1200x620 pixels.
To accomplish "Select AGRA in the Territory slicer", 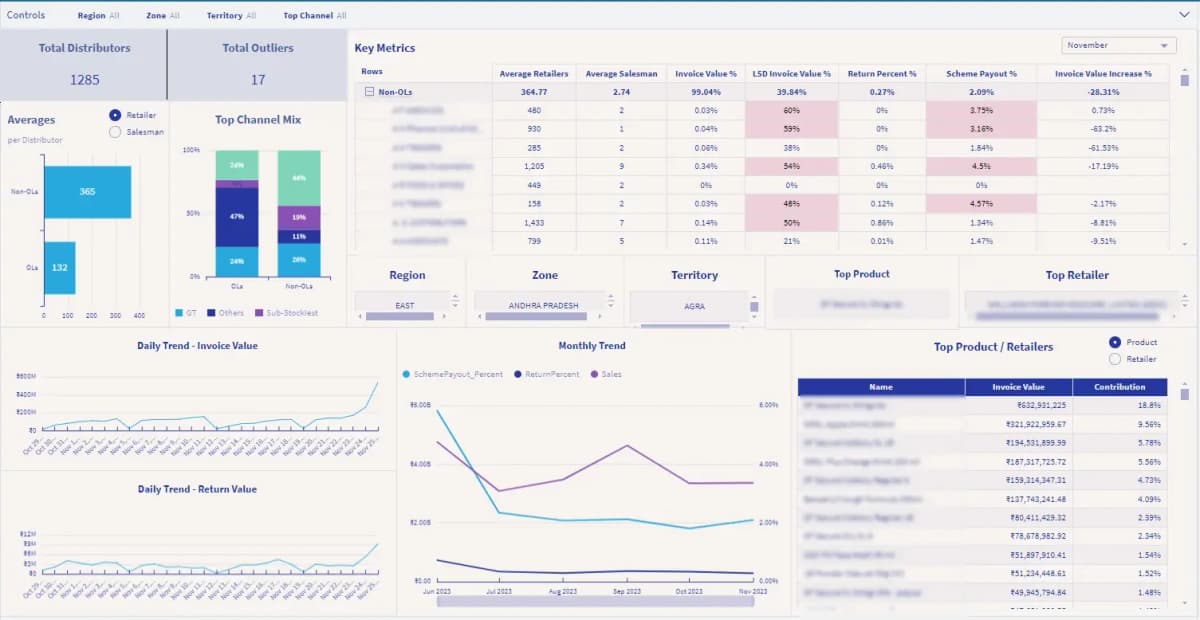I will point(695,305).
